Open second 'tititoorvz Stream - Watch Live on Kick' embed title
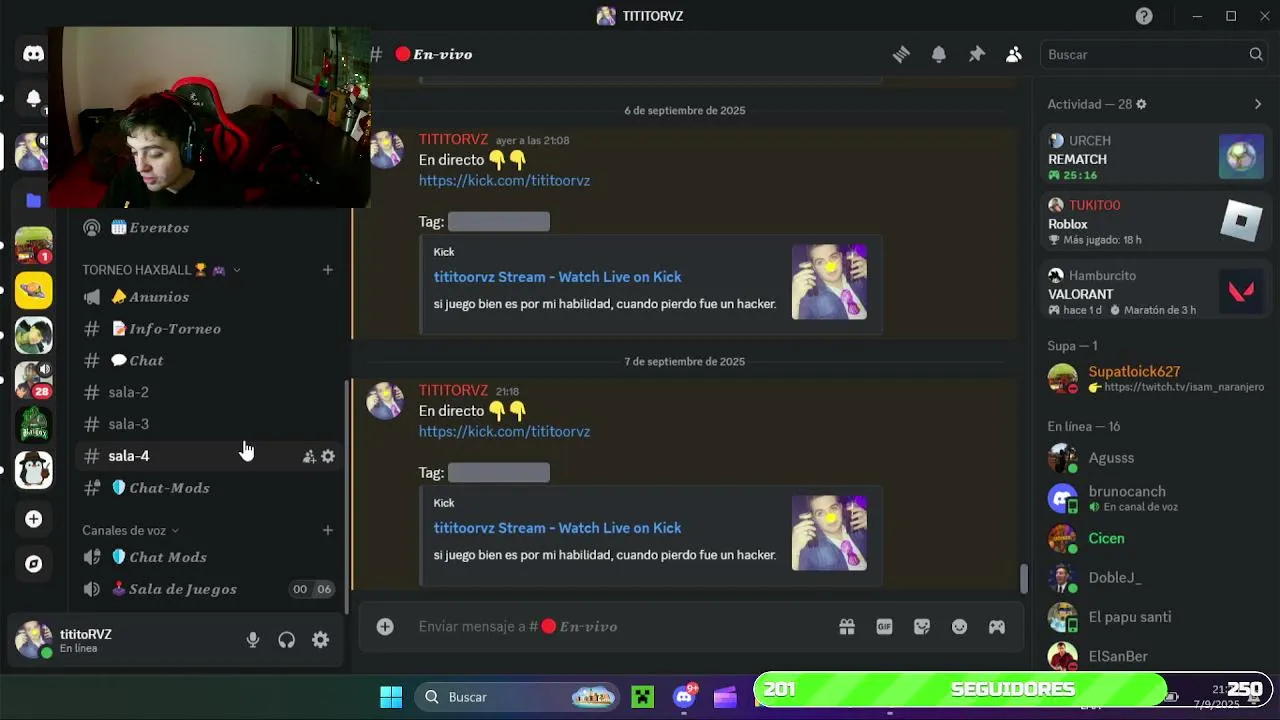This screenshot has width=1280, height=720. pyautogui.click(x=557, y=528)
